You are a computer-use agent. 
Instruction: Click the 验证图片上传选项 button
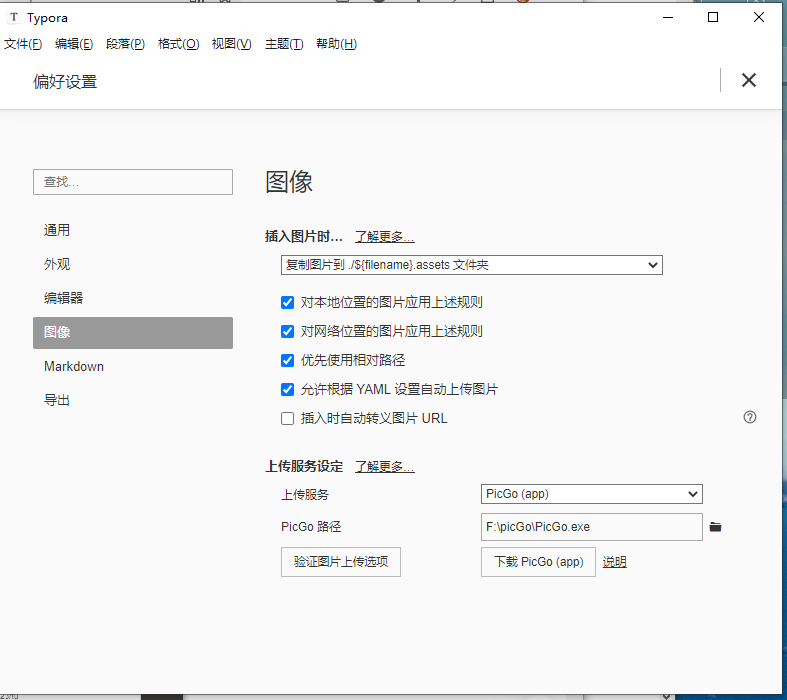(341, 562)
